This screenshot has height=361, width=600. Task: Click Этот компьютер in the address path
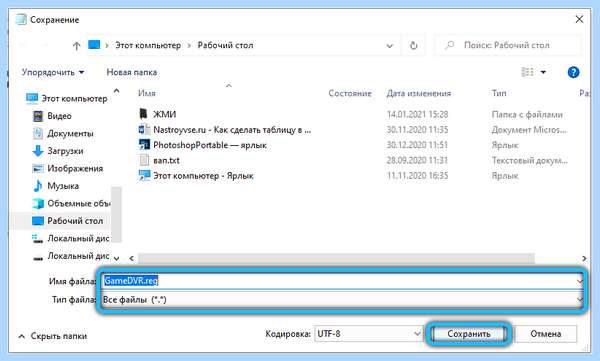tap(148, 45)
